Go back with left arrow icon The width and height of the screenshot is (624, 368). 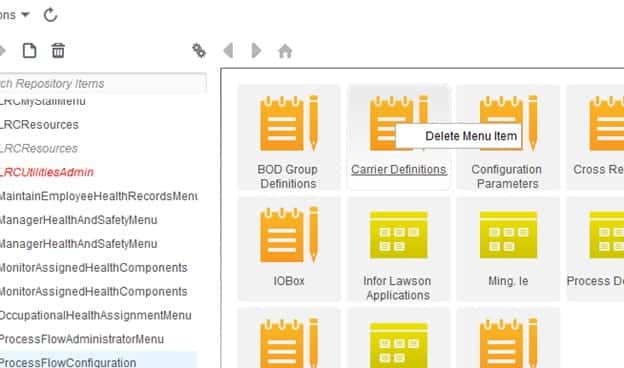click(x=228, y=51)
